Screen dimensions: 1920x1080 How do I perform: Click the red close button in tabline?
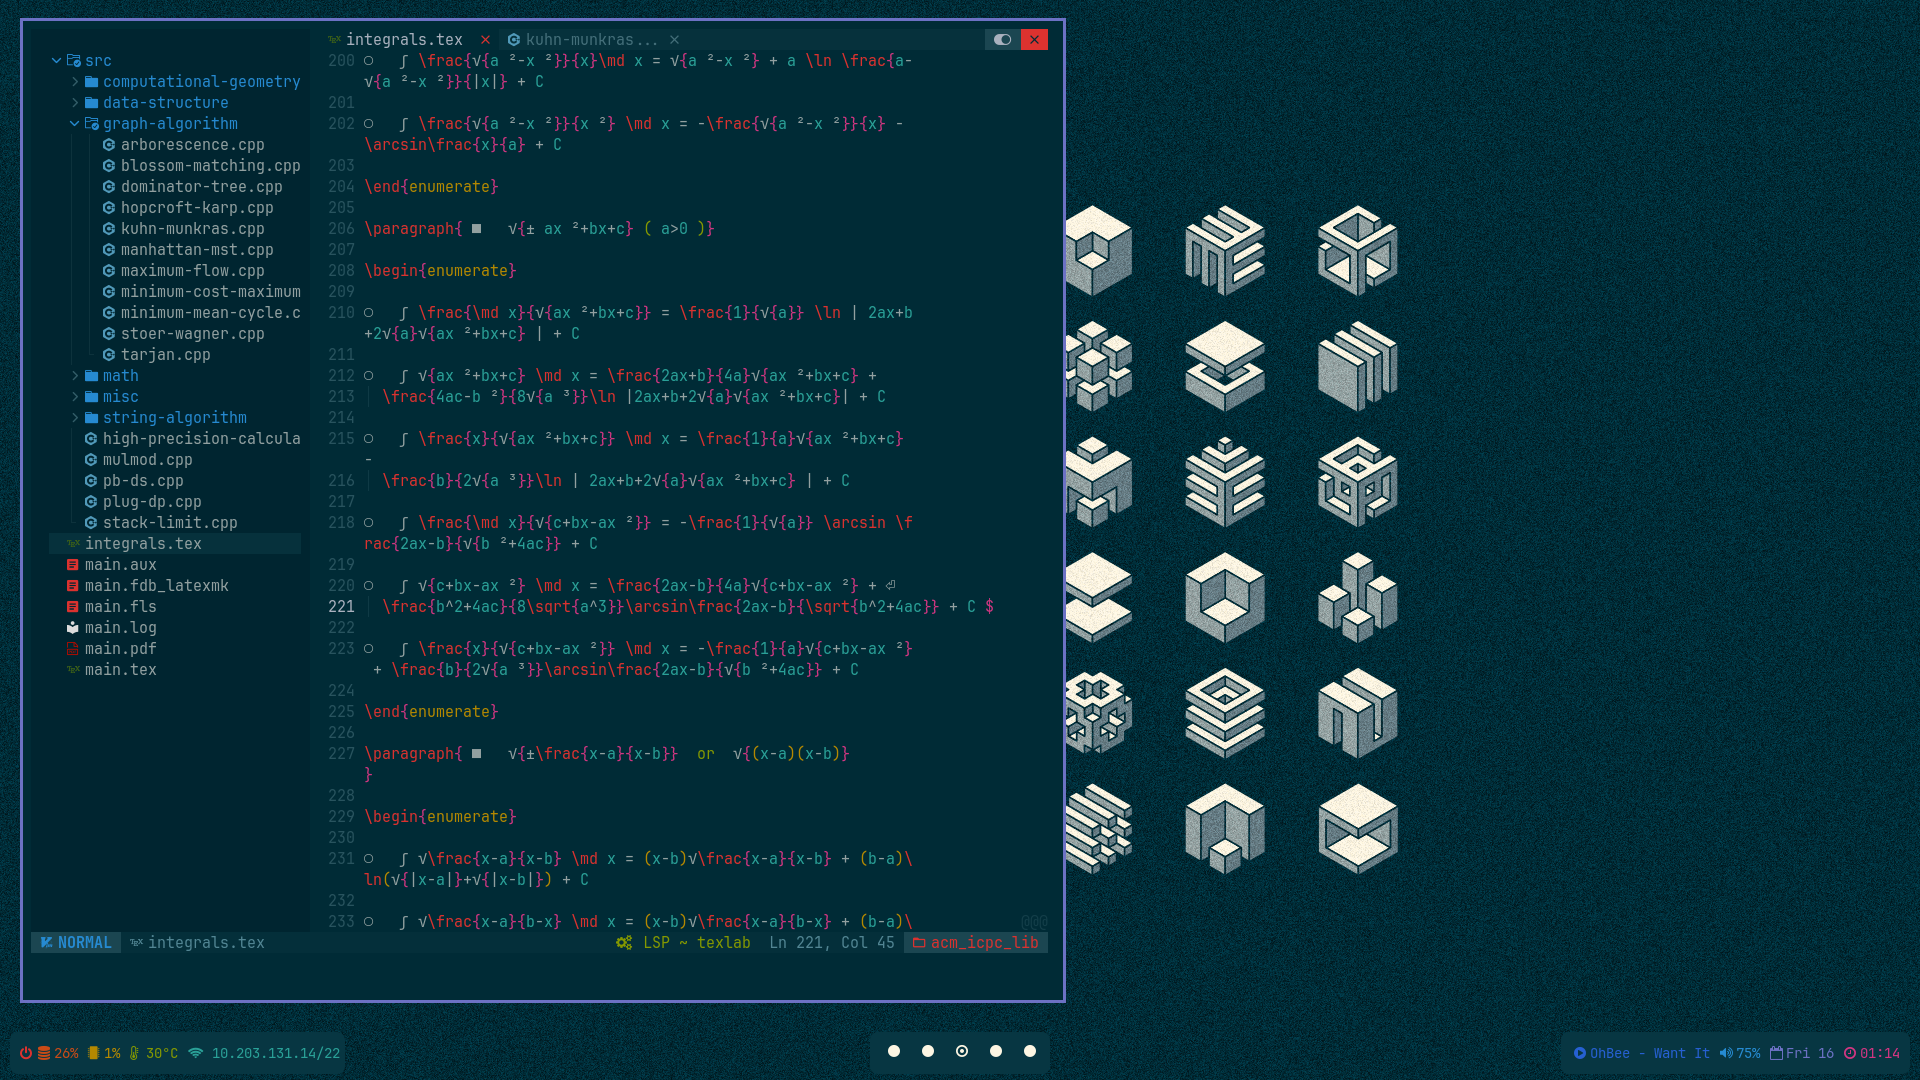pyautogui.click(x=1034, y=40)
